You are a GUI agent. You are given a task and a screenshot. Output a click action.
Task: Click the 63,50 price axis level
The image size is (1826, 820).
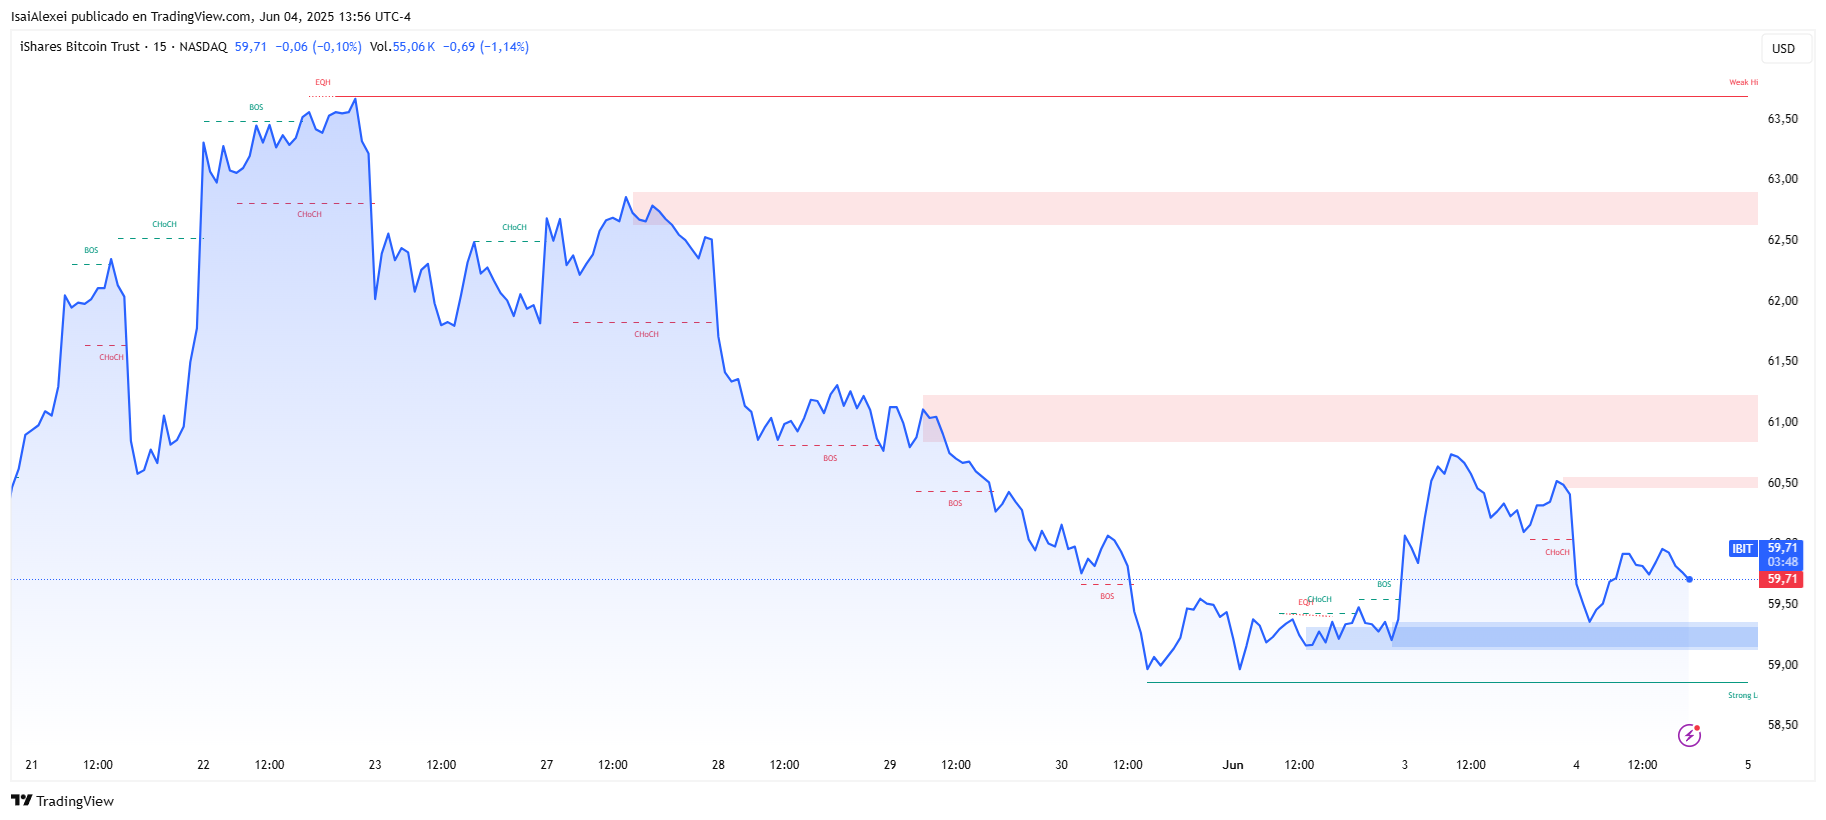[x=1782, y=119]
